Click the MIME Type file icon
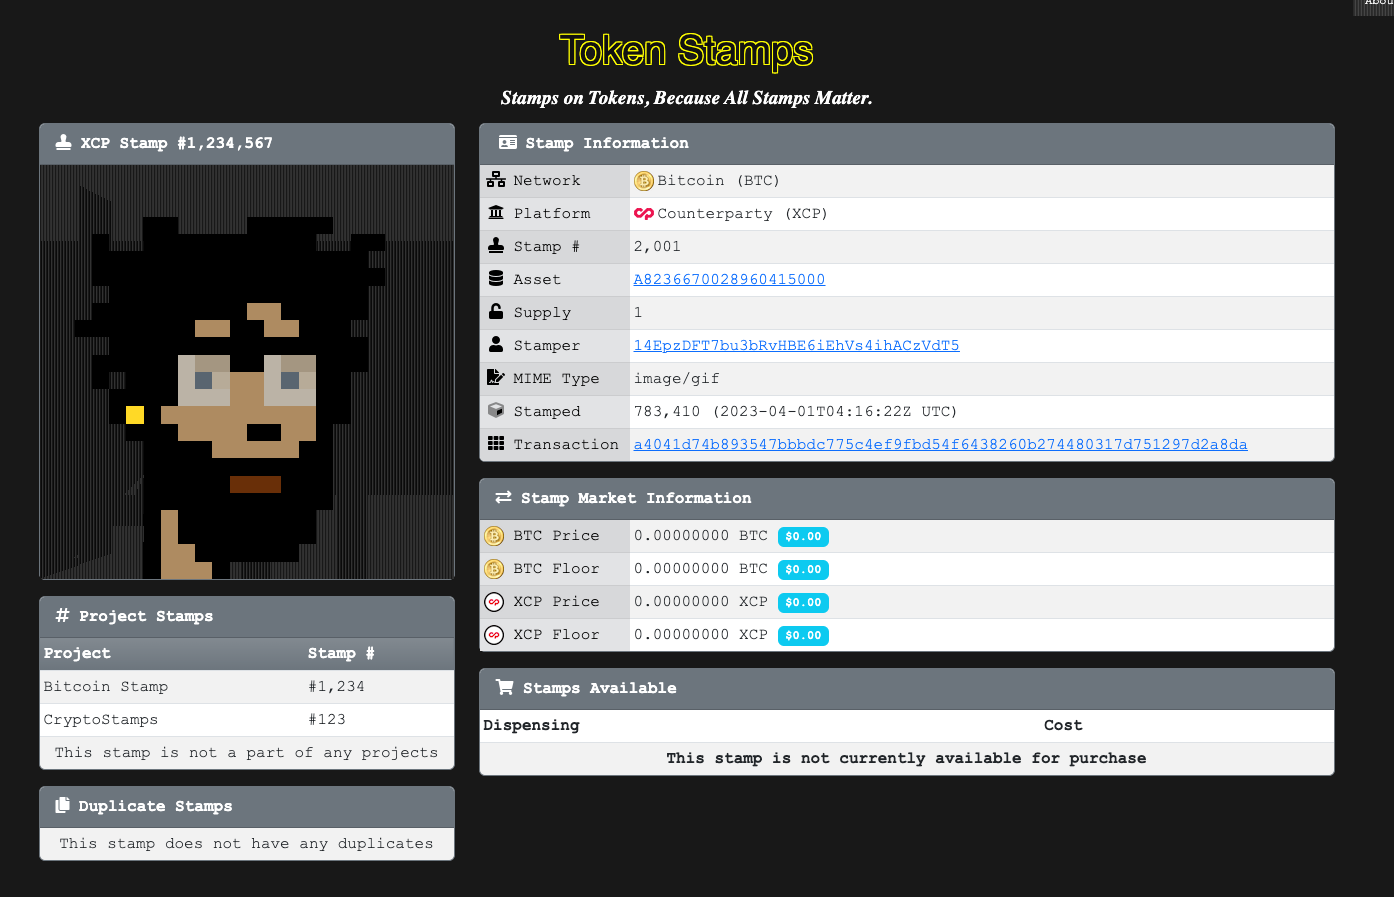Image resolution: width=1394 pixels, height=897 pixels. (x=496, y=377)
